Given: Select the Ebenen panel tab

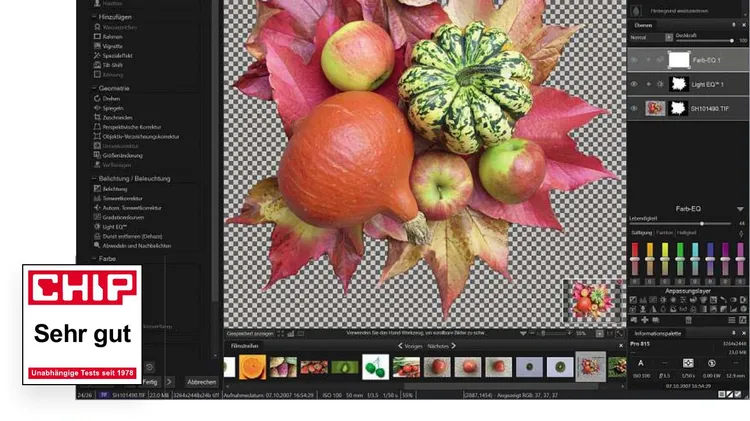Looking at the screenshot, I should coord(643,25).
